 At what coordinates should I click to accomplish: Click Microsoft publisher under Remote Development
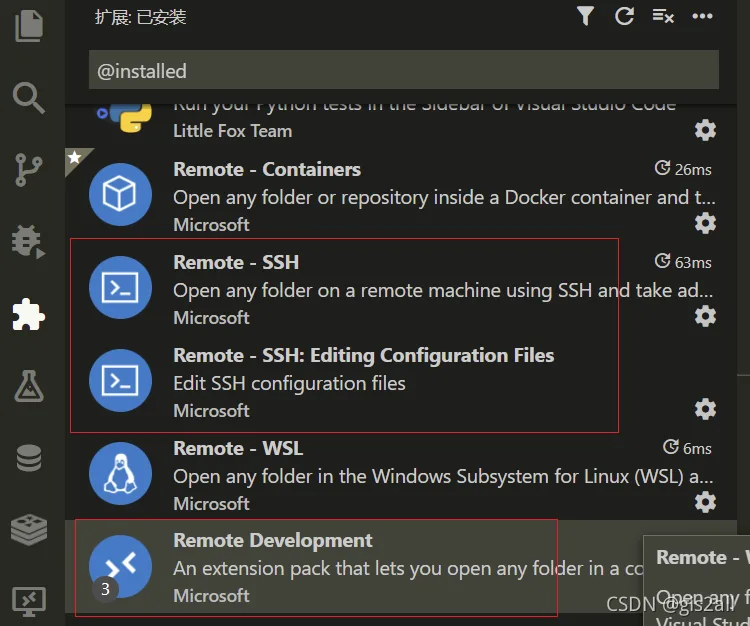click(211, 596)
